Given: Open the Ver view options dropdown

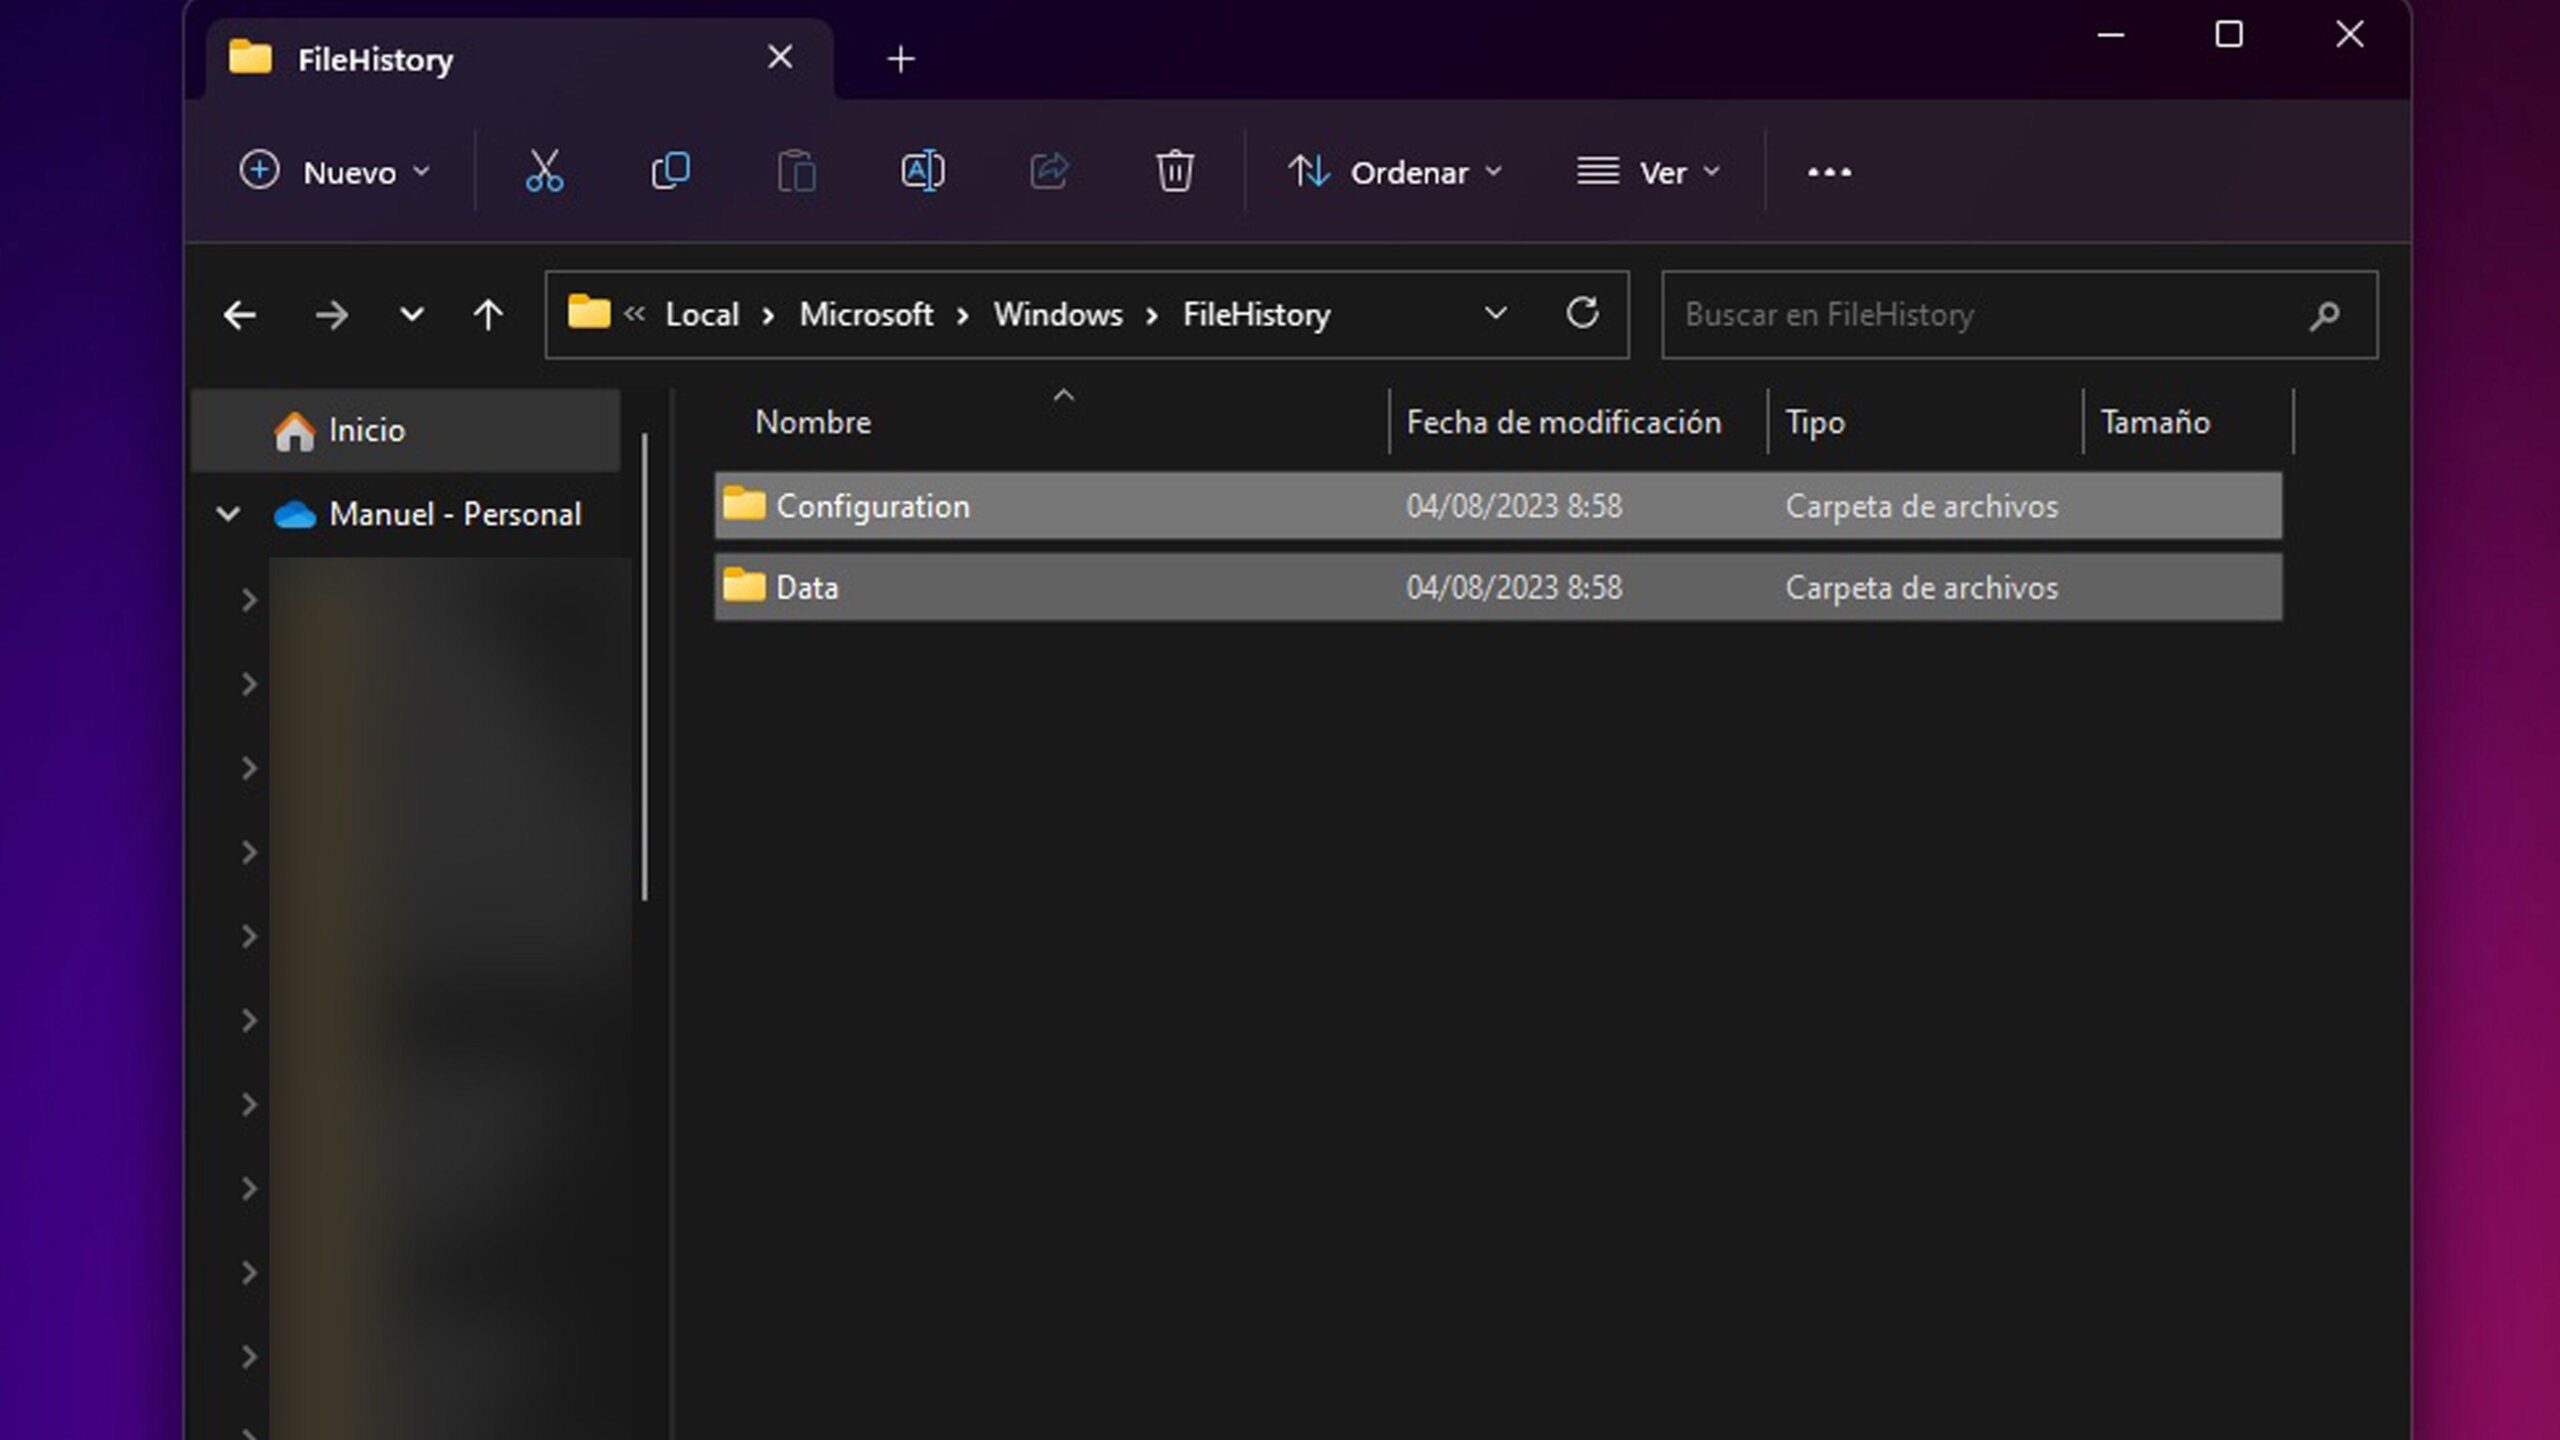Looking at the screenshot, I should click(x=1648, y=172).
